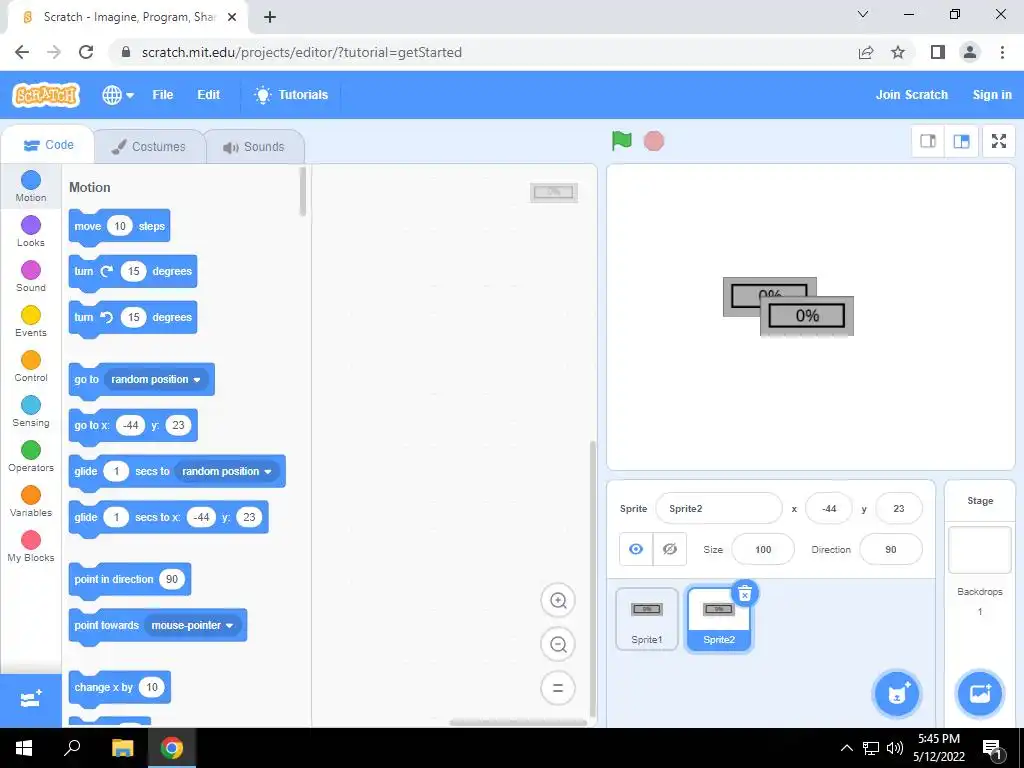This screenshot has width=1024, height=768.
Task: Click the Scratch logo
Action: pyautogui.click(x=46, y=95)
